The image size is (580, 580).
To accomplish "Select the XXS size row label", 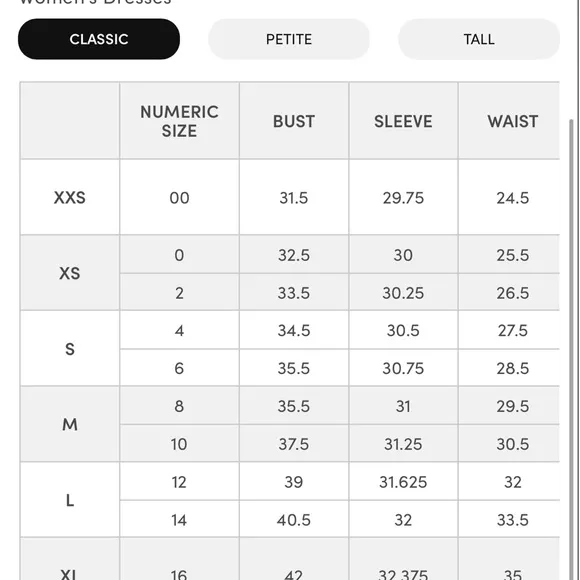I will 70,197.
